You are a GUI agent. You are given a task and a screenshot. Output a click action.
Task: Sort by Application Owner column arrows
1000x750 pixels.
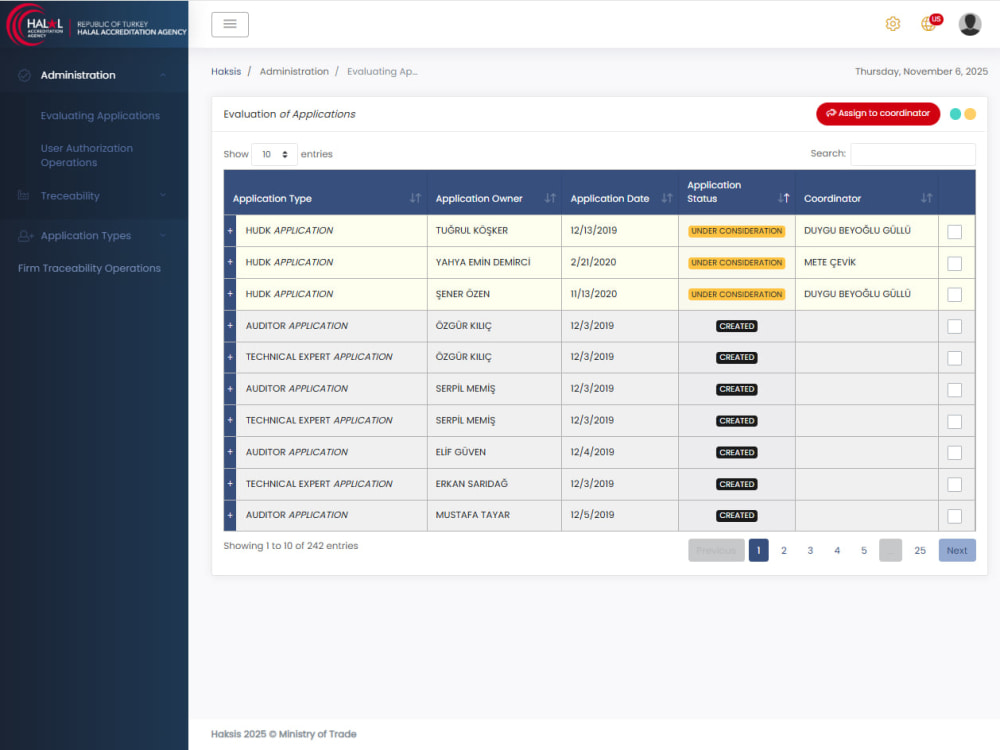[550, 198]
